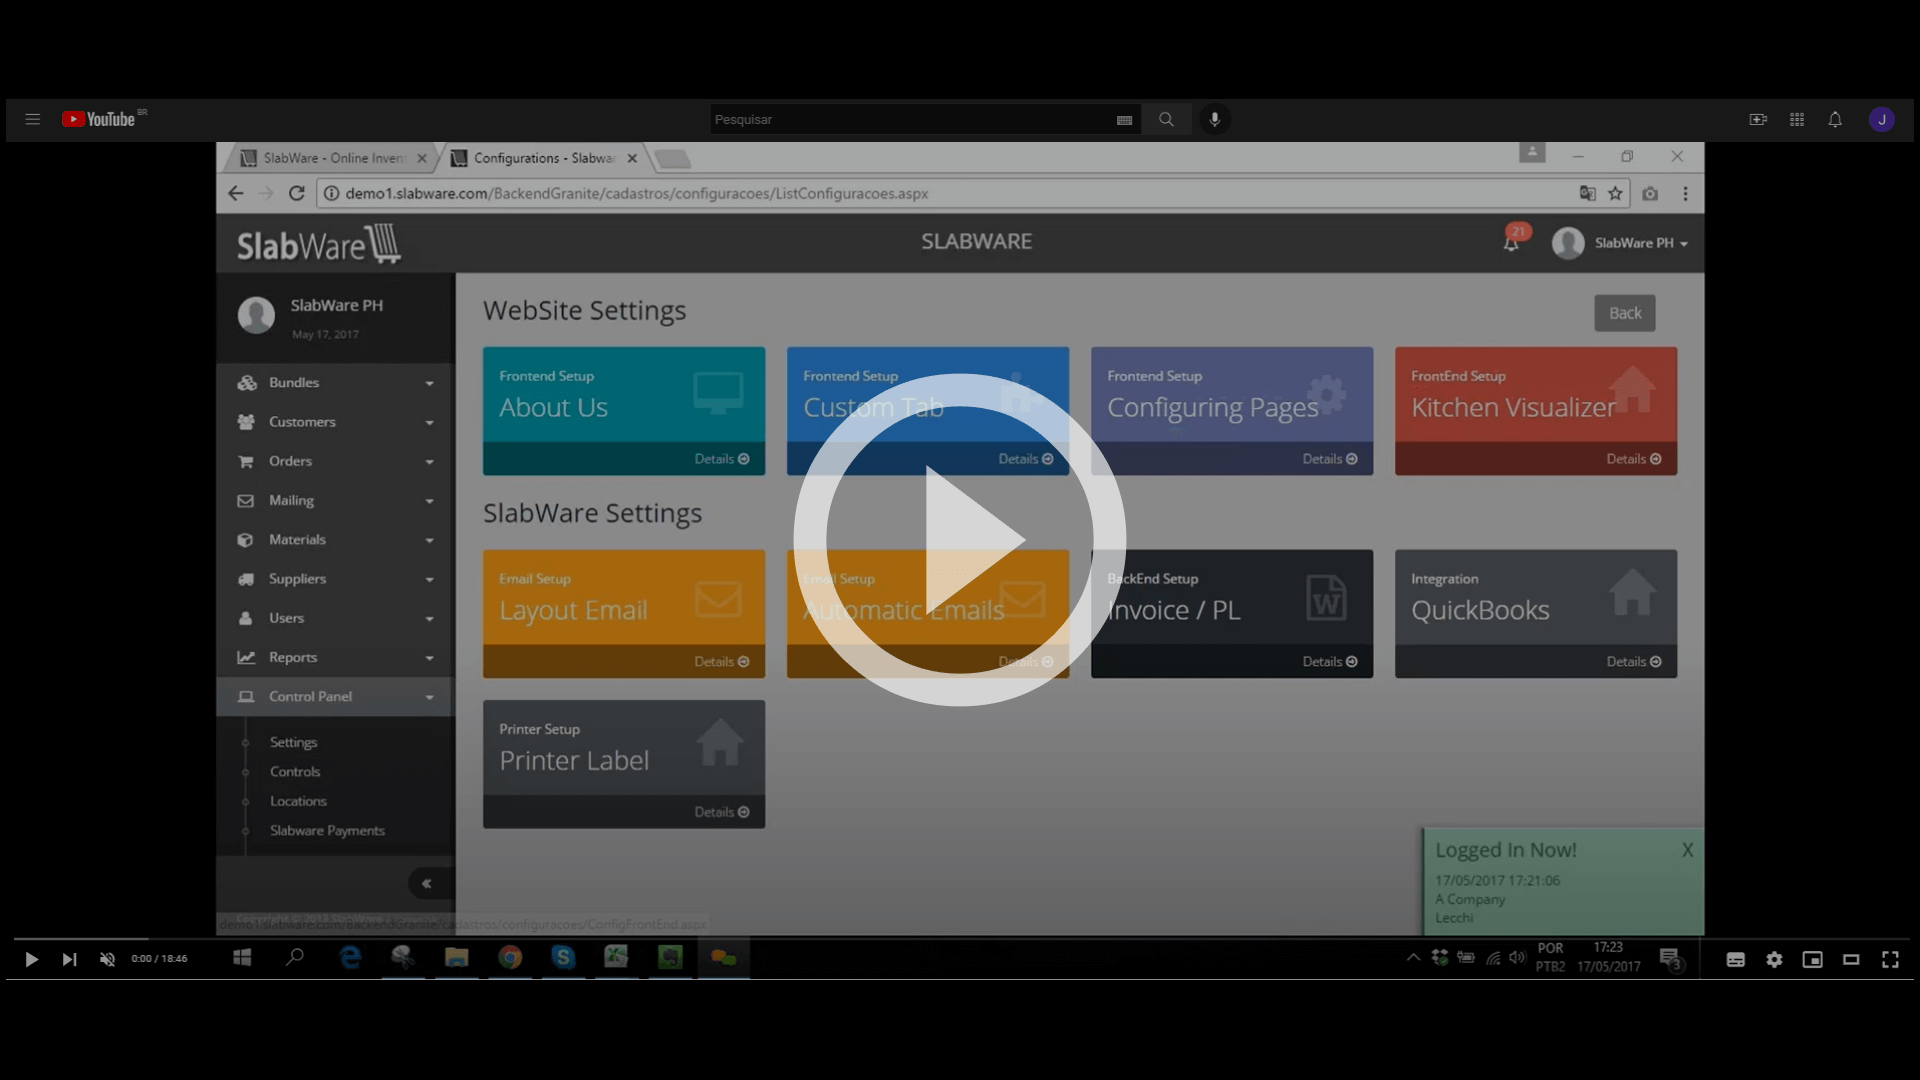Open Excel from the recorded taskbar
The width and height of the screenshot is (1920, 1080).
click(x=616, y=958)
